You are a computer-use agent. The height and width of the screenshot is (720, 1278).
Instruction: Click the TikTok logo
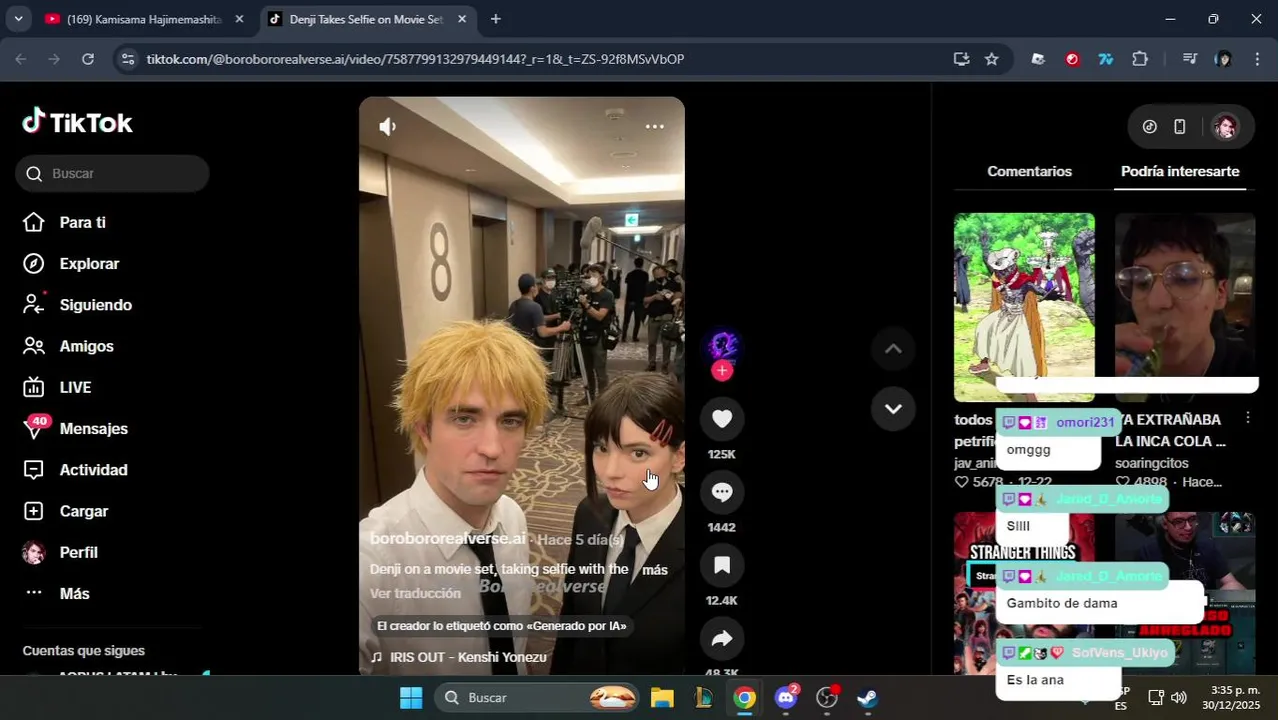(78, 122)
